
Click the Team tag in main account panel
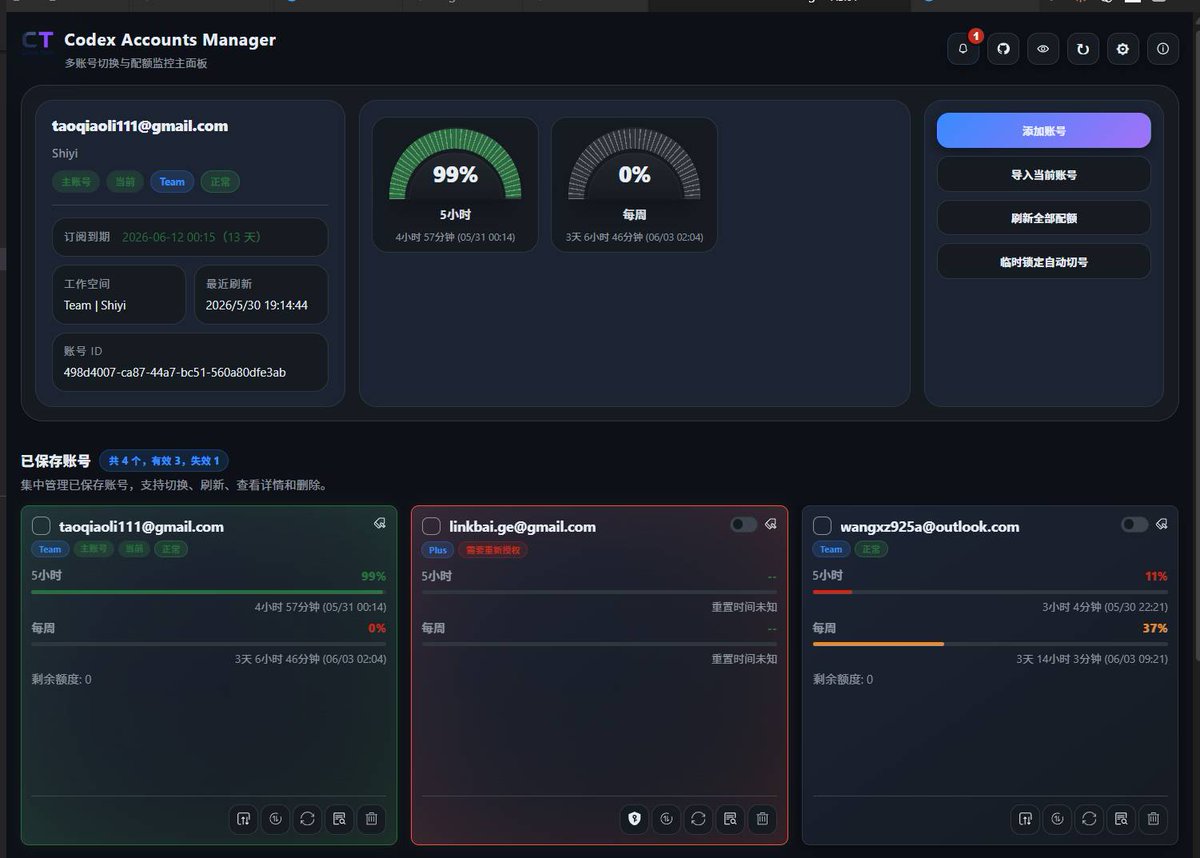point(172,182)
